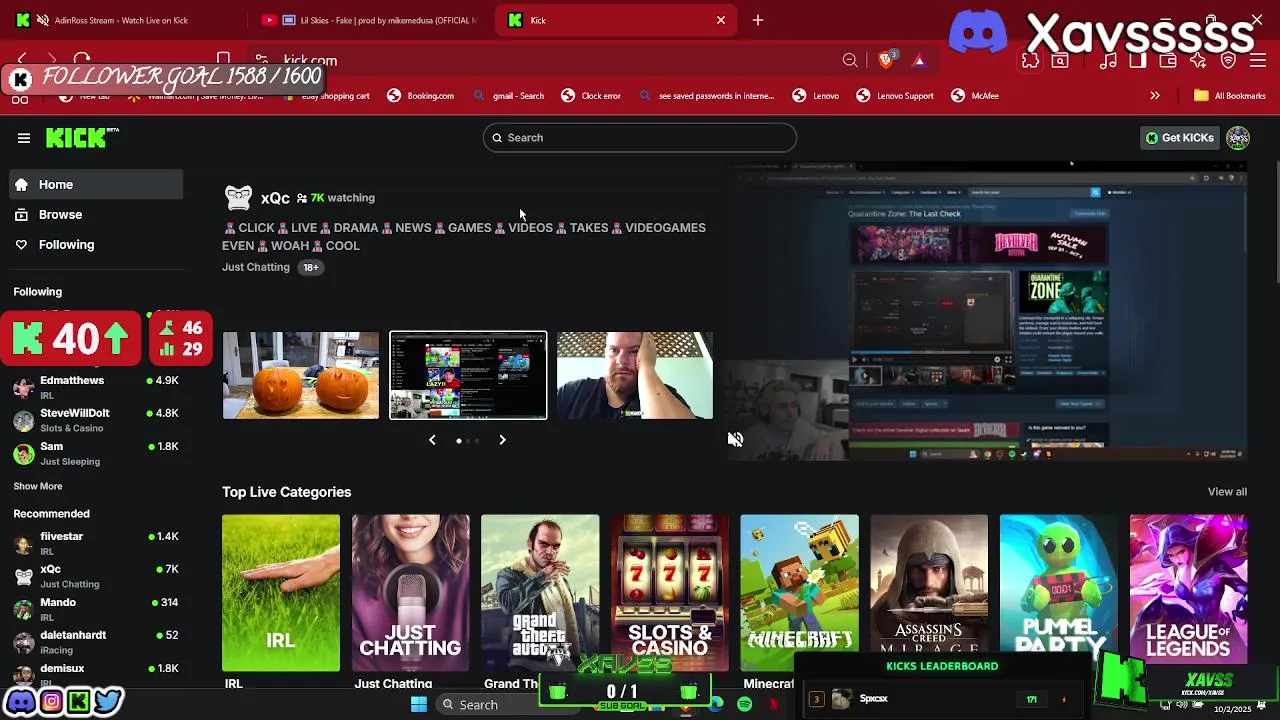
Task: Click the Get KICKs button
Action: click(1180, 138)
